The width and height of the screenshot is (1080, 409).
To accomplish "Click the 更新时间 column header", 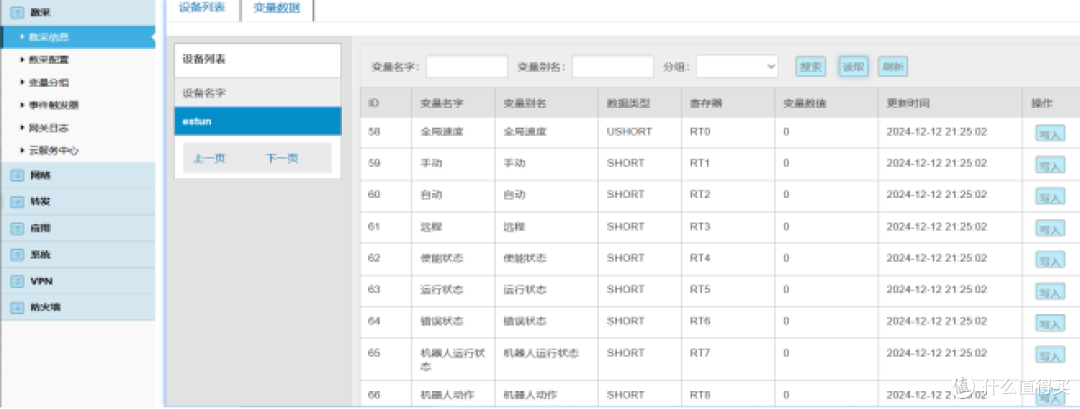I will (x=950, y=103).
